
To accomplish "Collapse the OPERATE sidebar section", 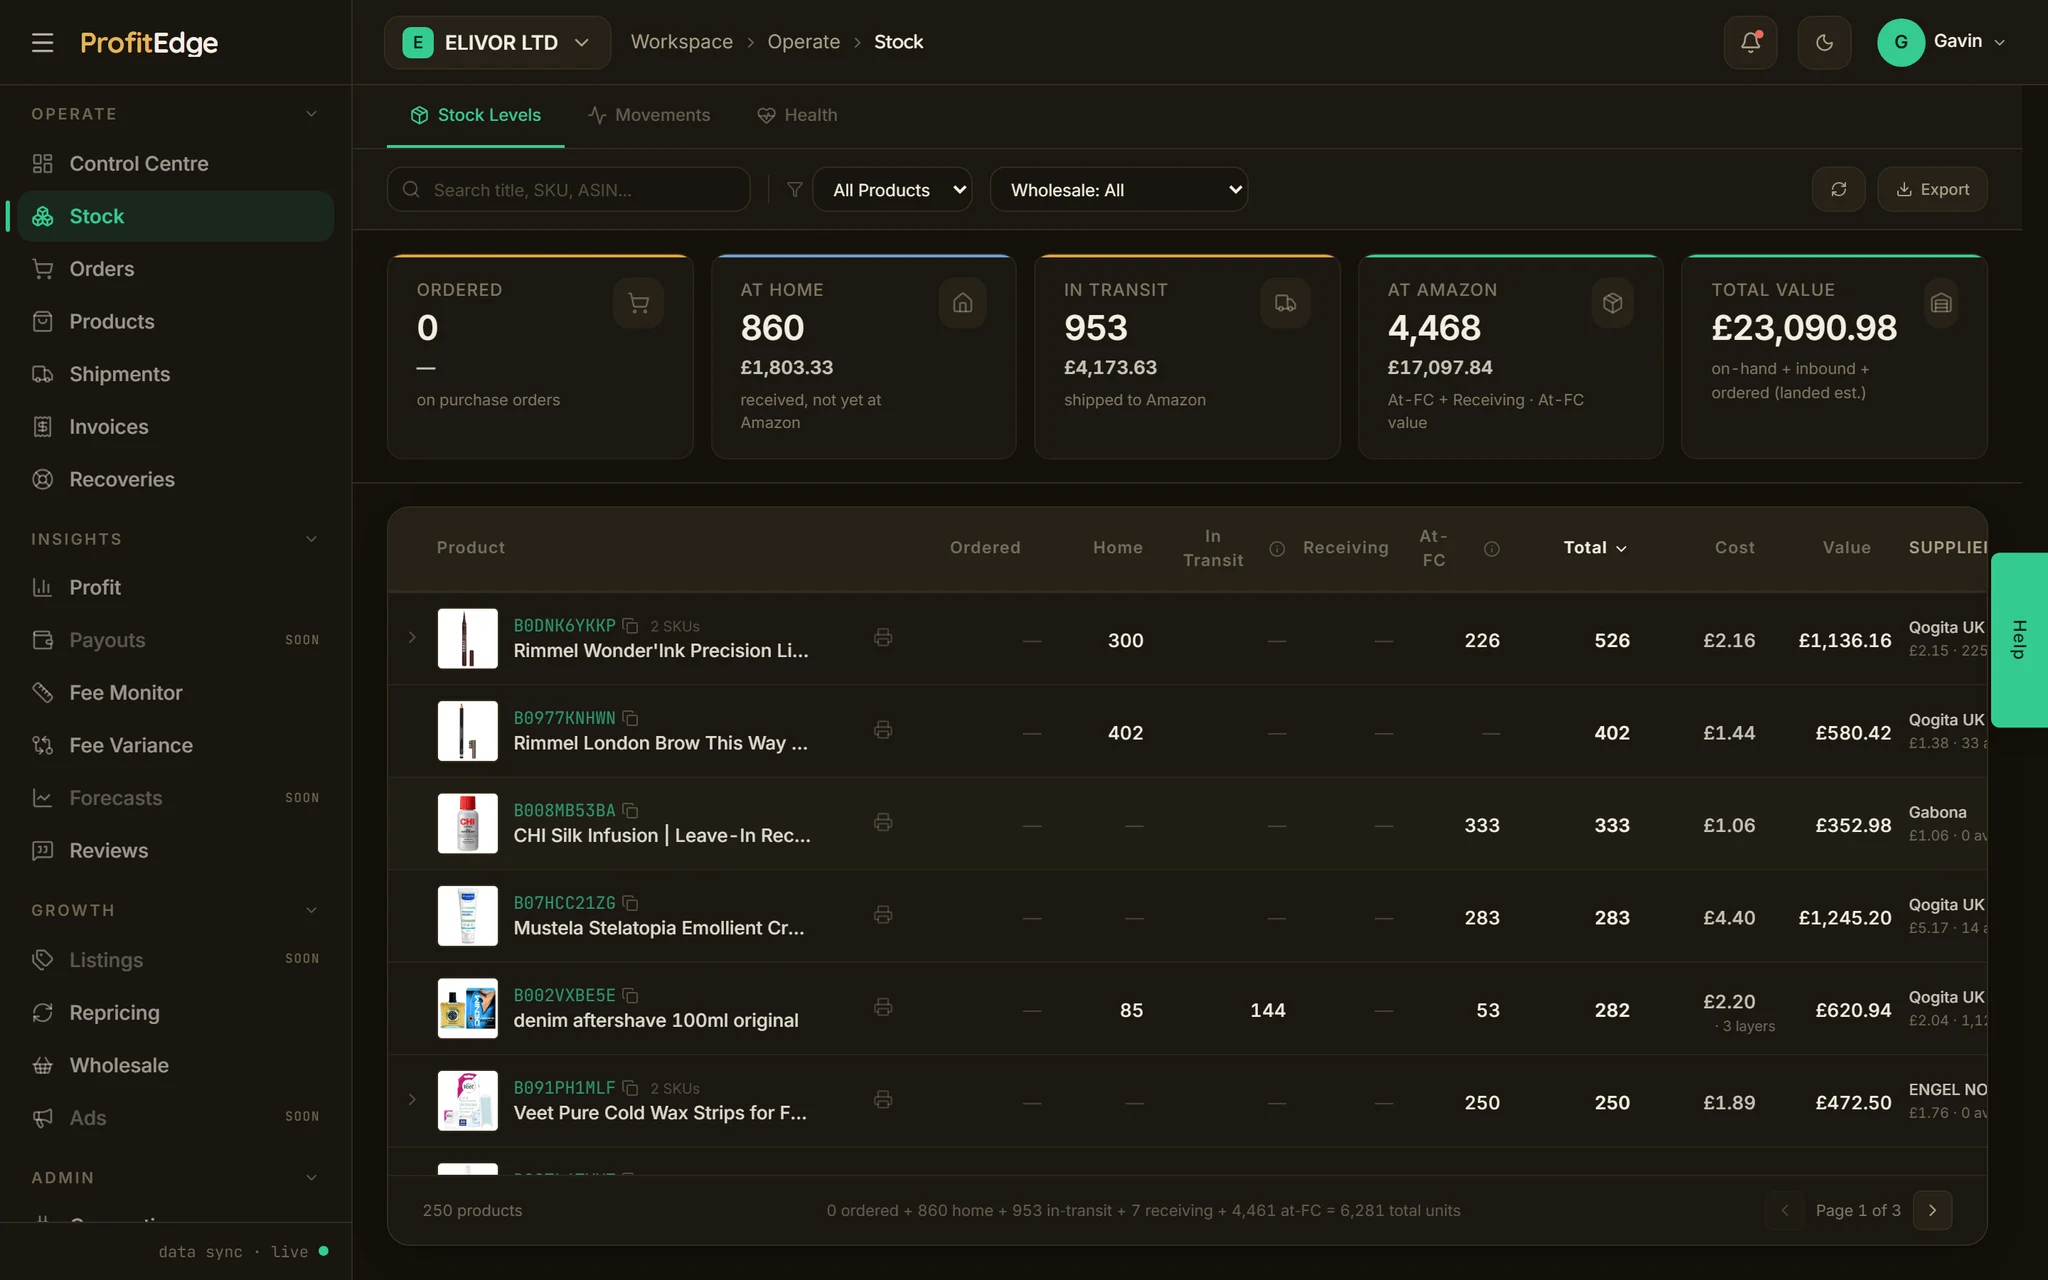I will coord(311,114).
